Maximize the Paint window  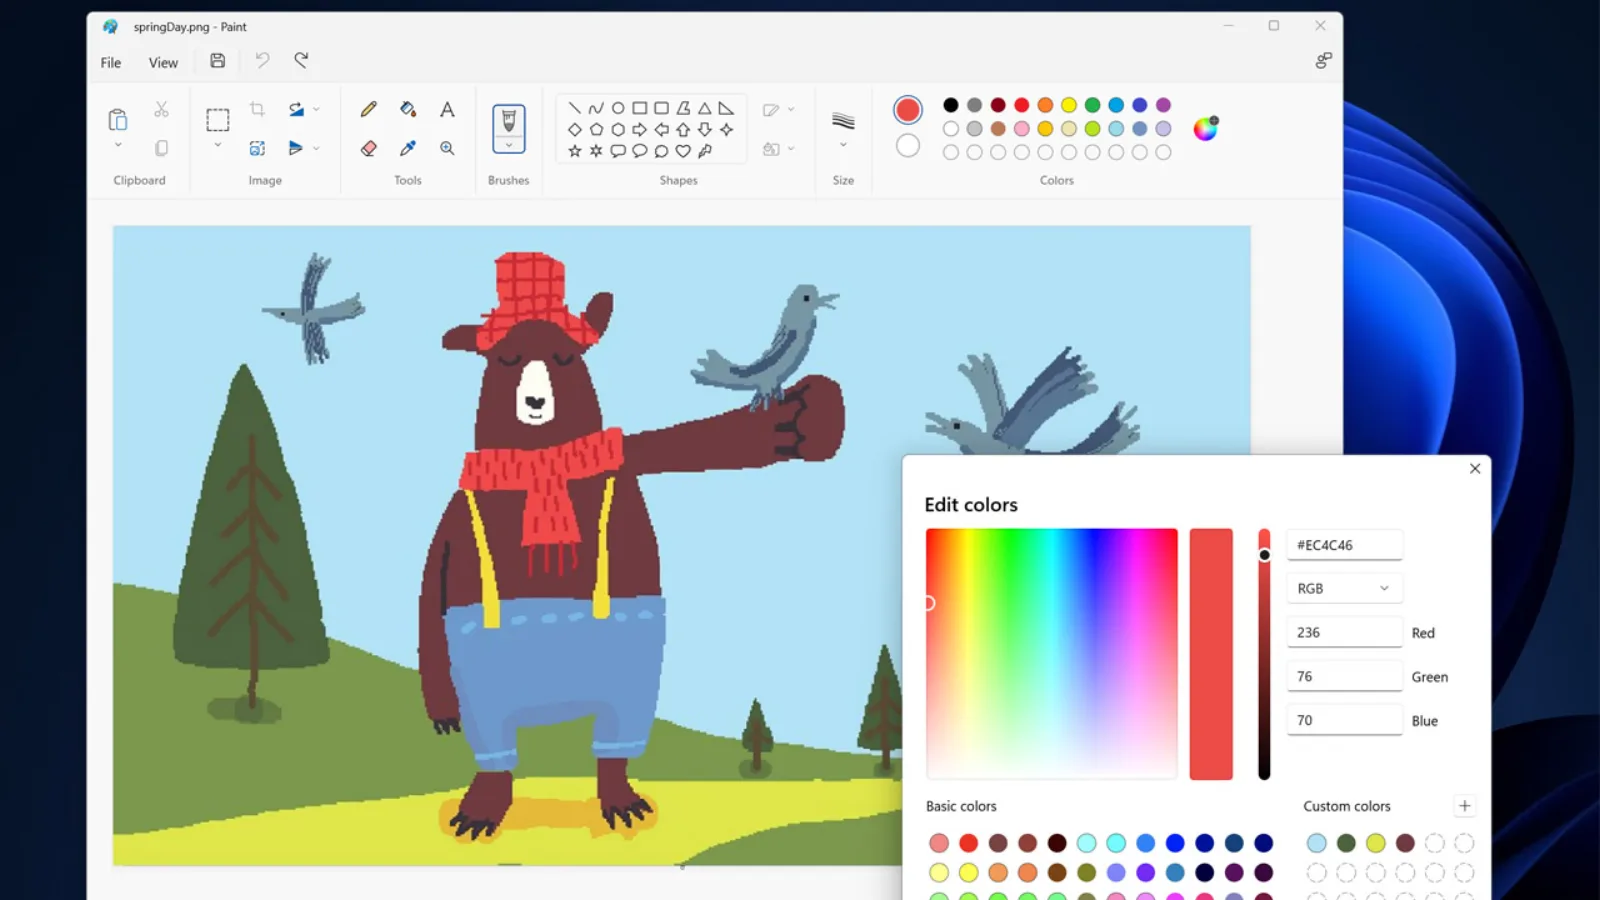1274,26
